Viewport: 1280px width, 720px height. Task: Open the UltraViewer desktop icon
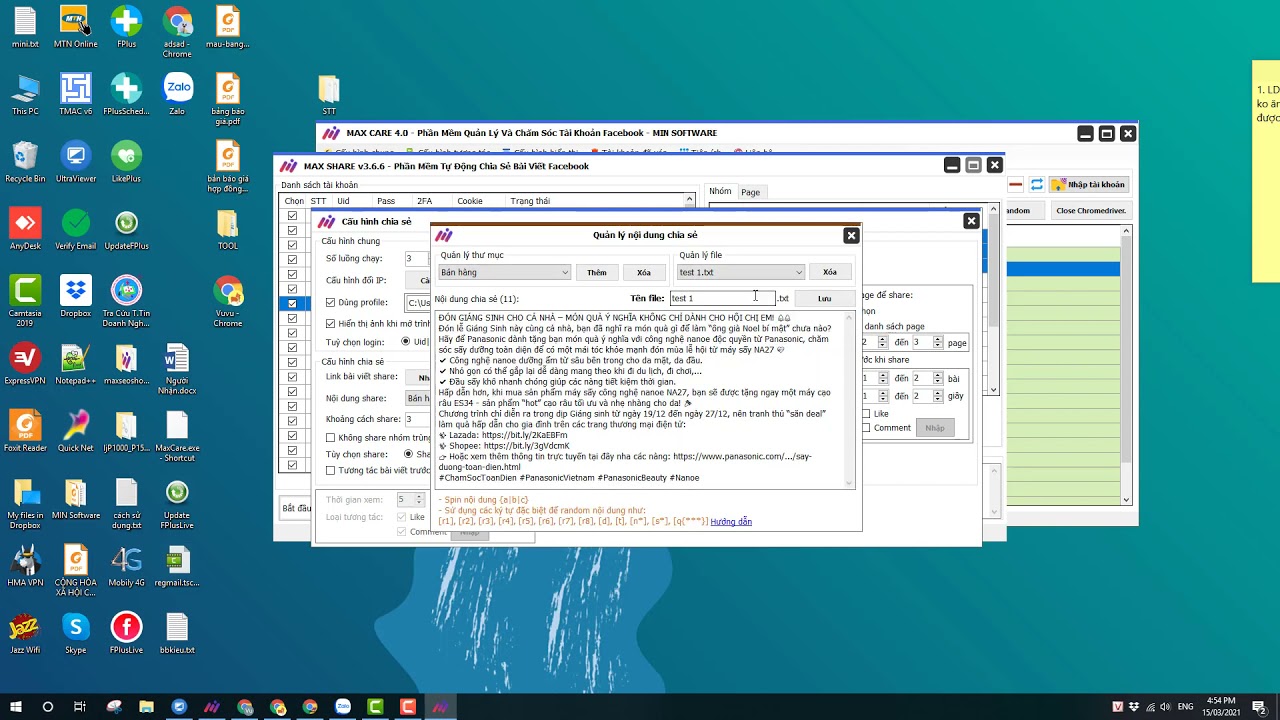[75, 160]
